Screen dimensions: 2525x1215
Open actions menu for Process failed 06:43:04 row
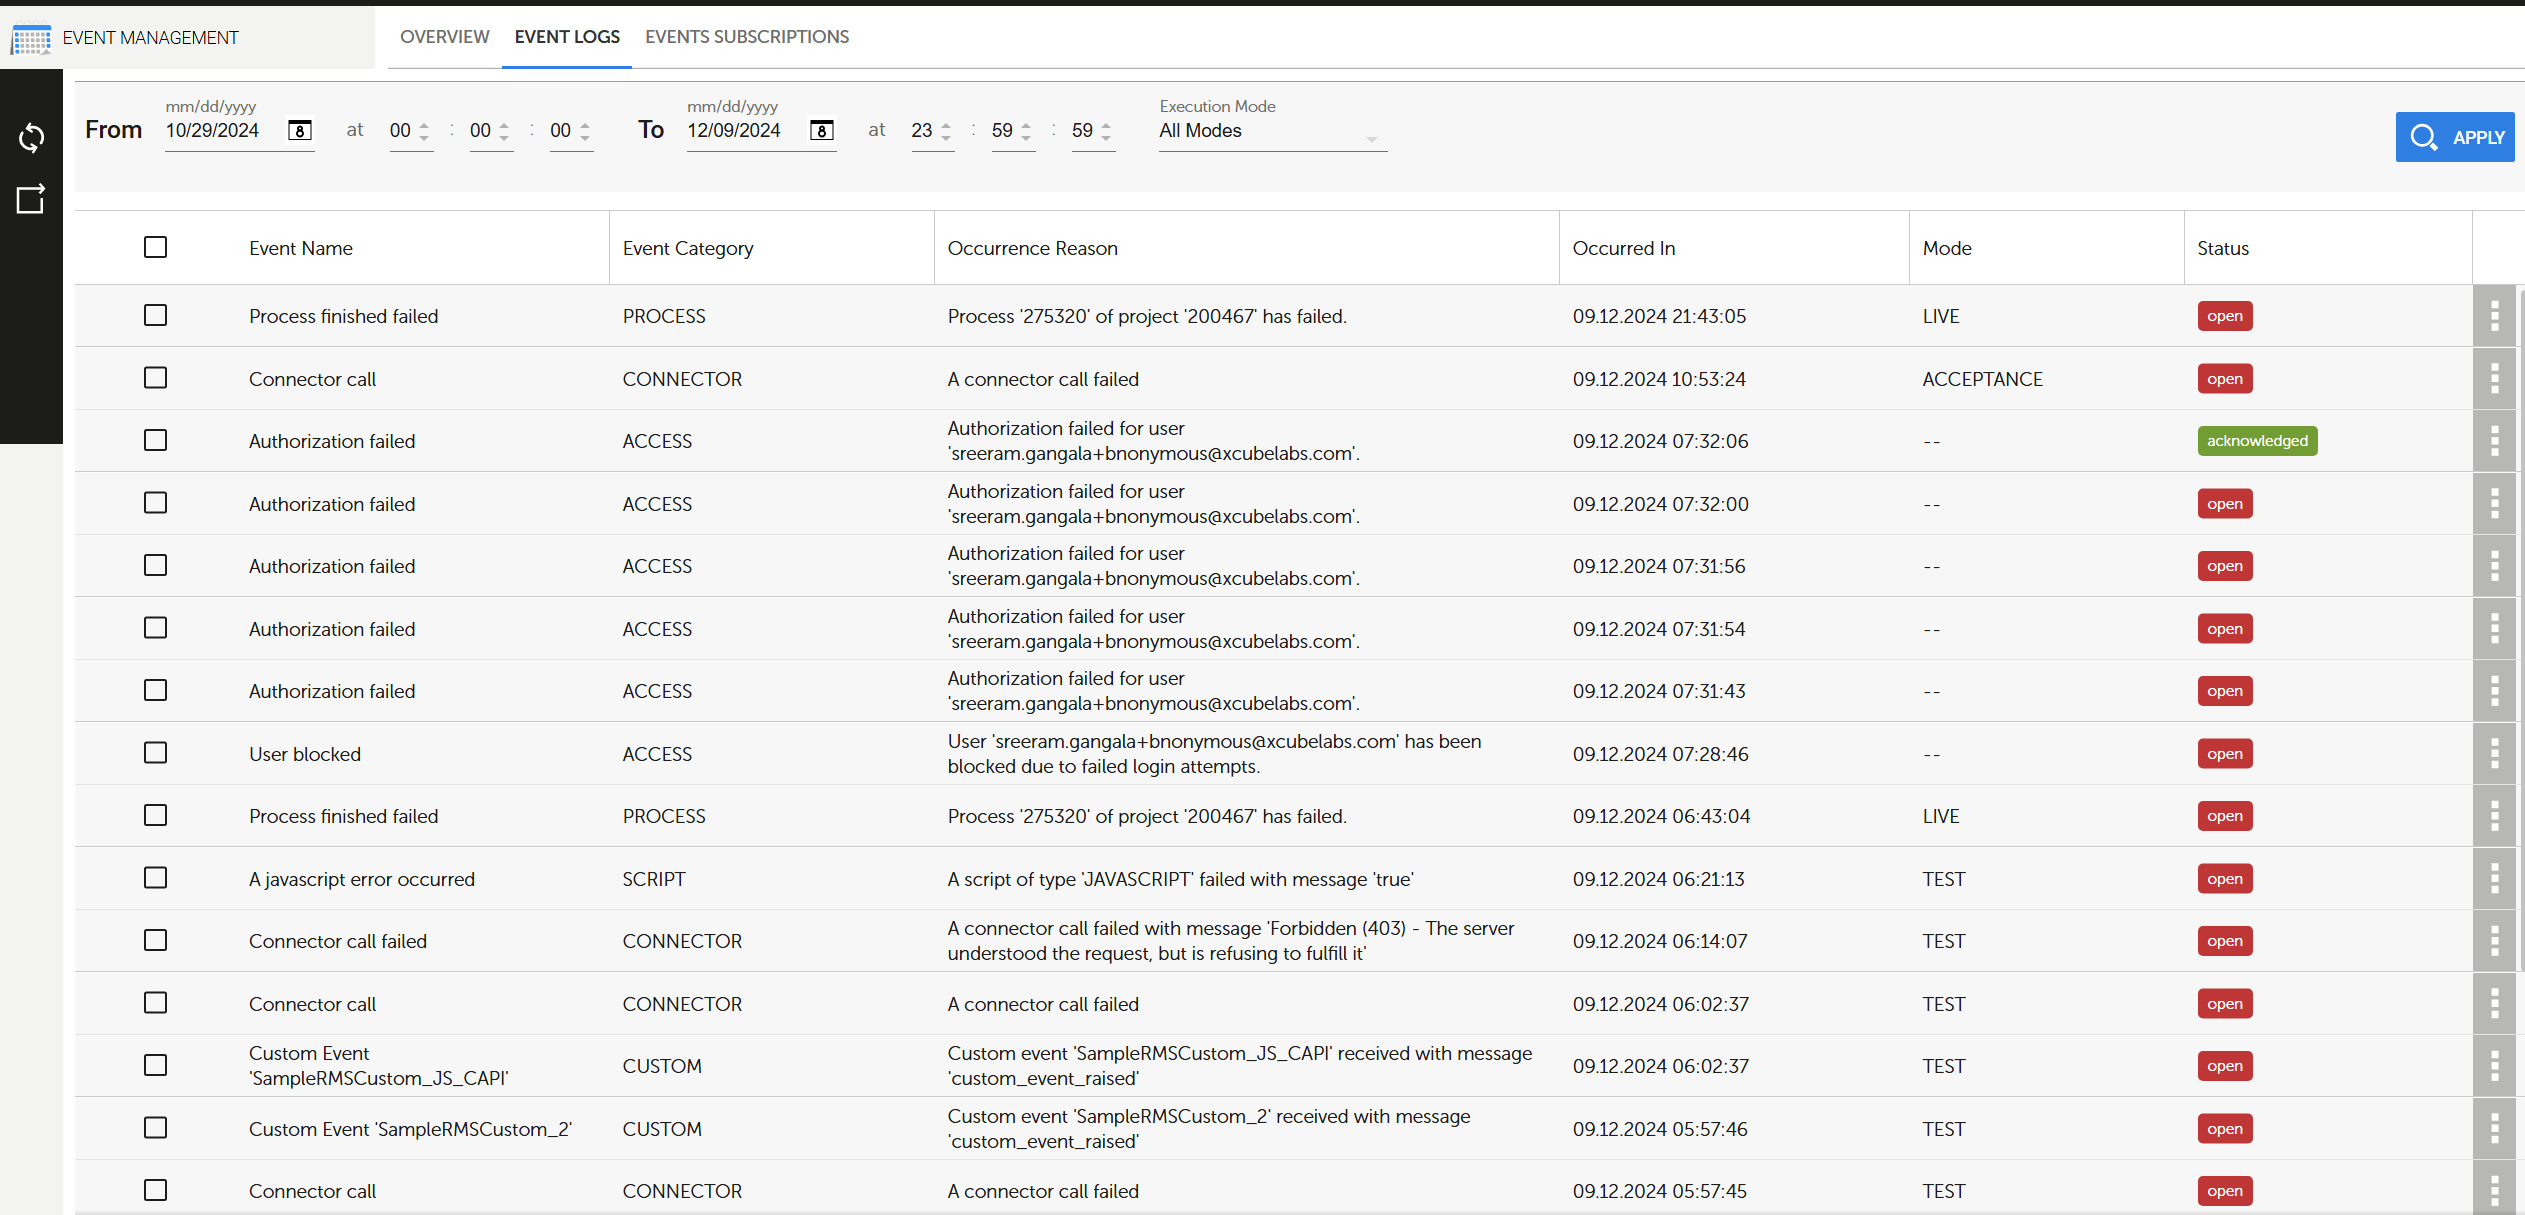pos(2495,816)
